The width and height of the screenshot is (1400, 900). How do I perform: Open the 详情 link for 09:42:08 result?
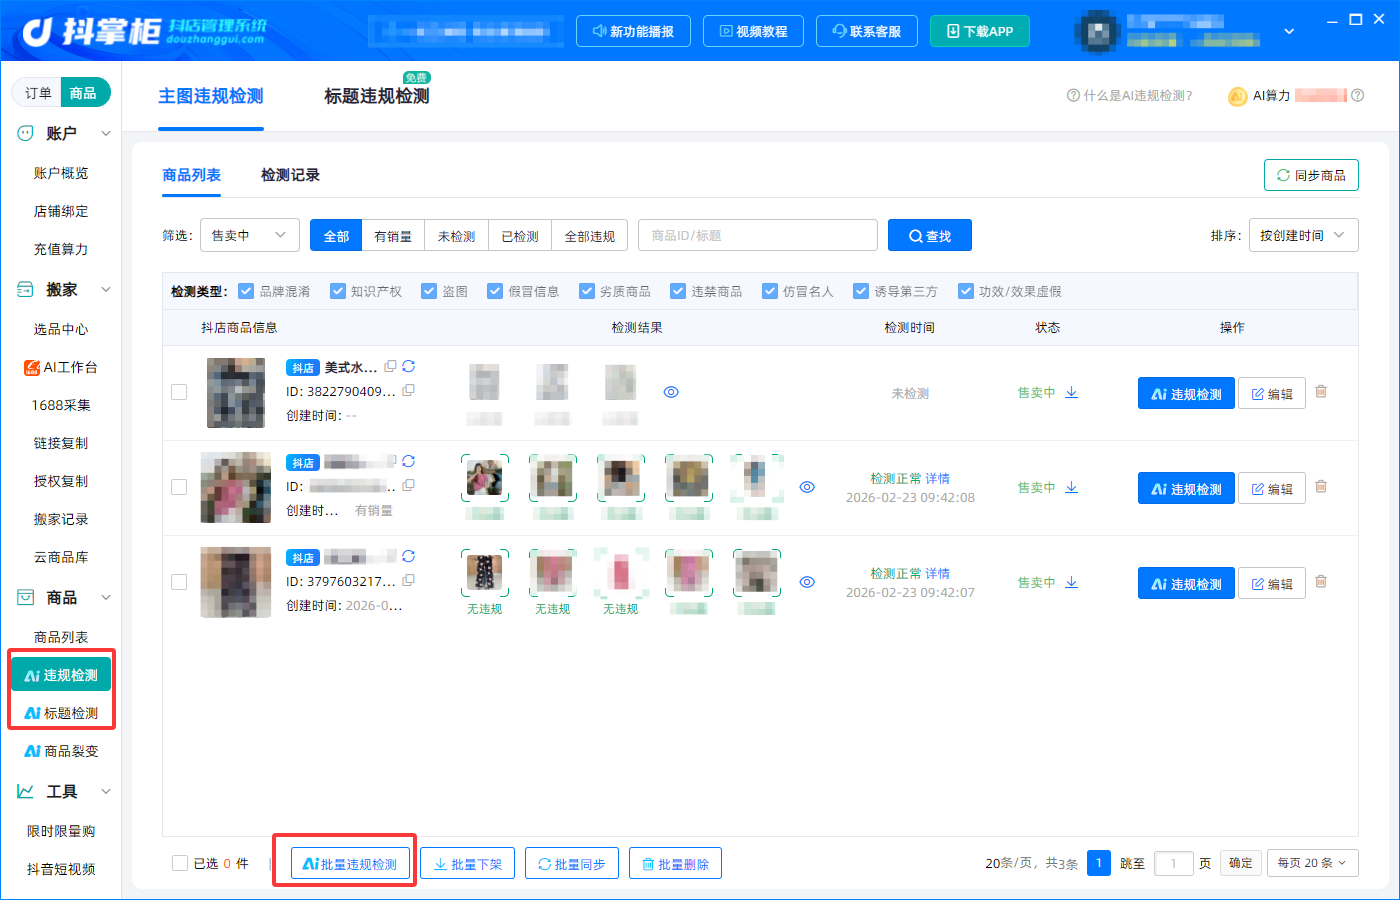click(x=937, y=478)
